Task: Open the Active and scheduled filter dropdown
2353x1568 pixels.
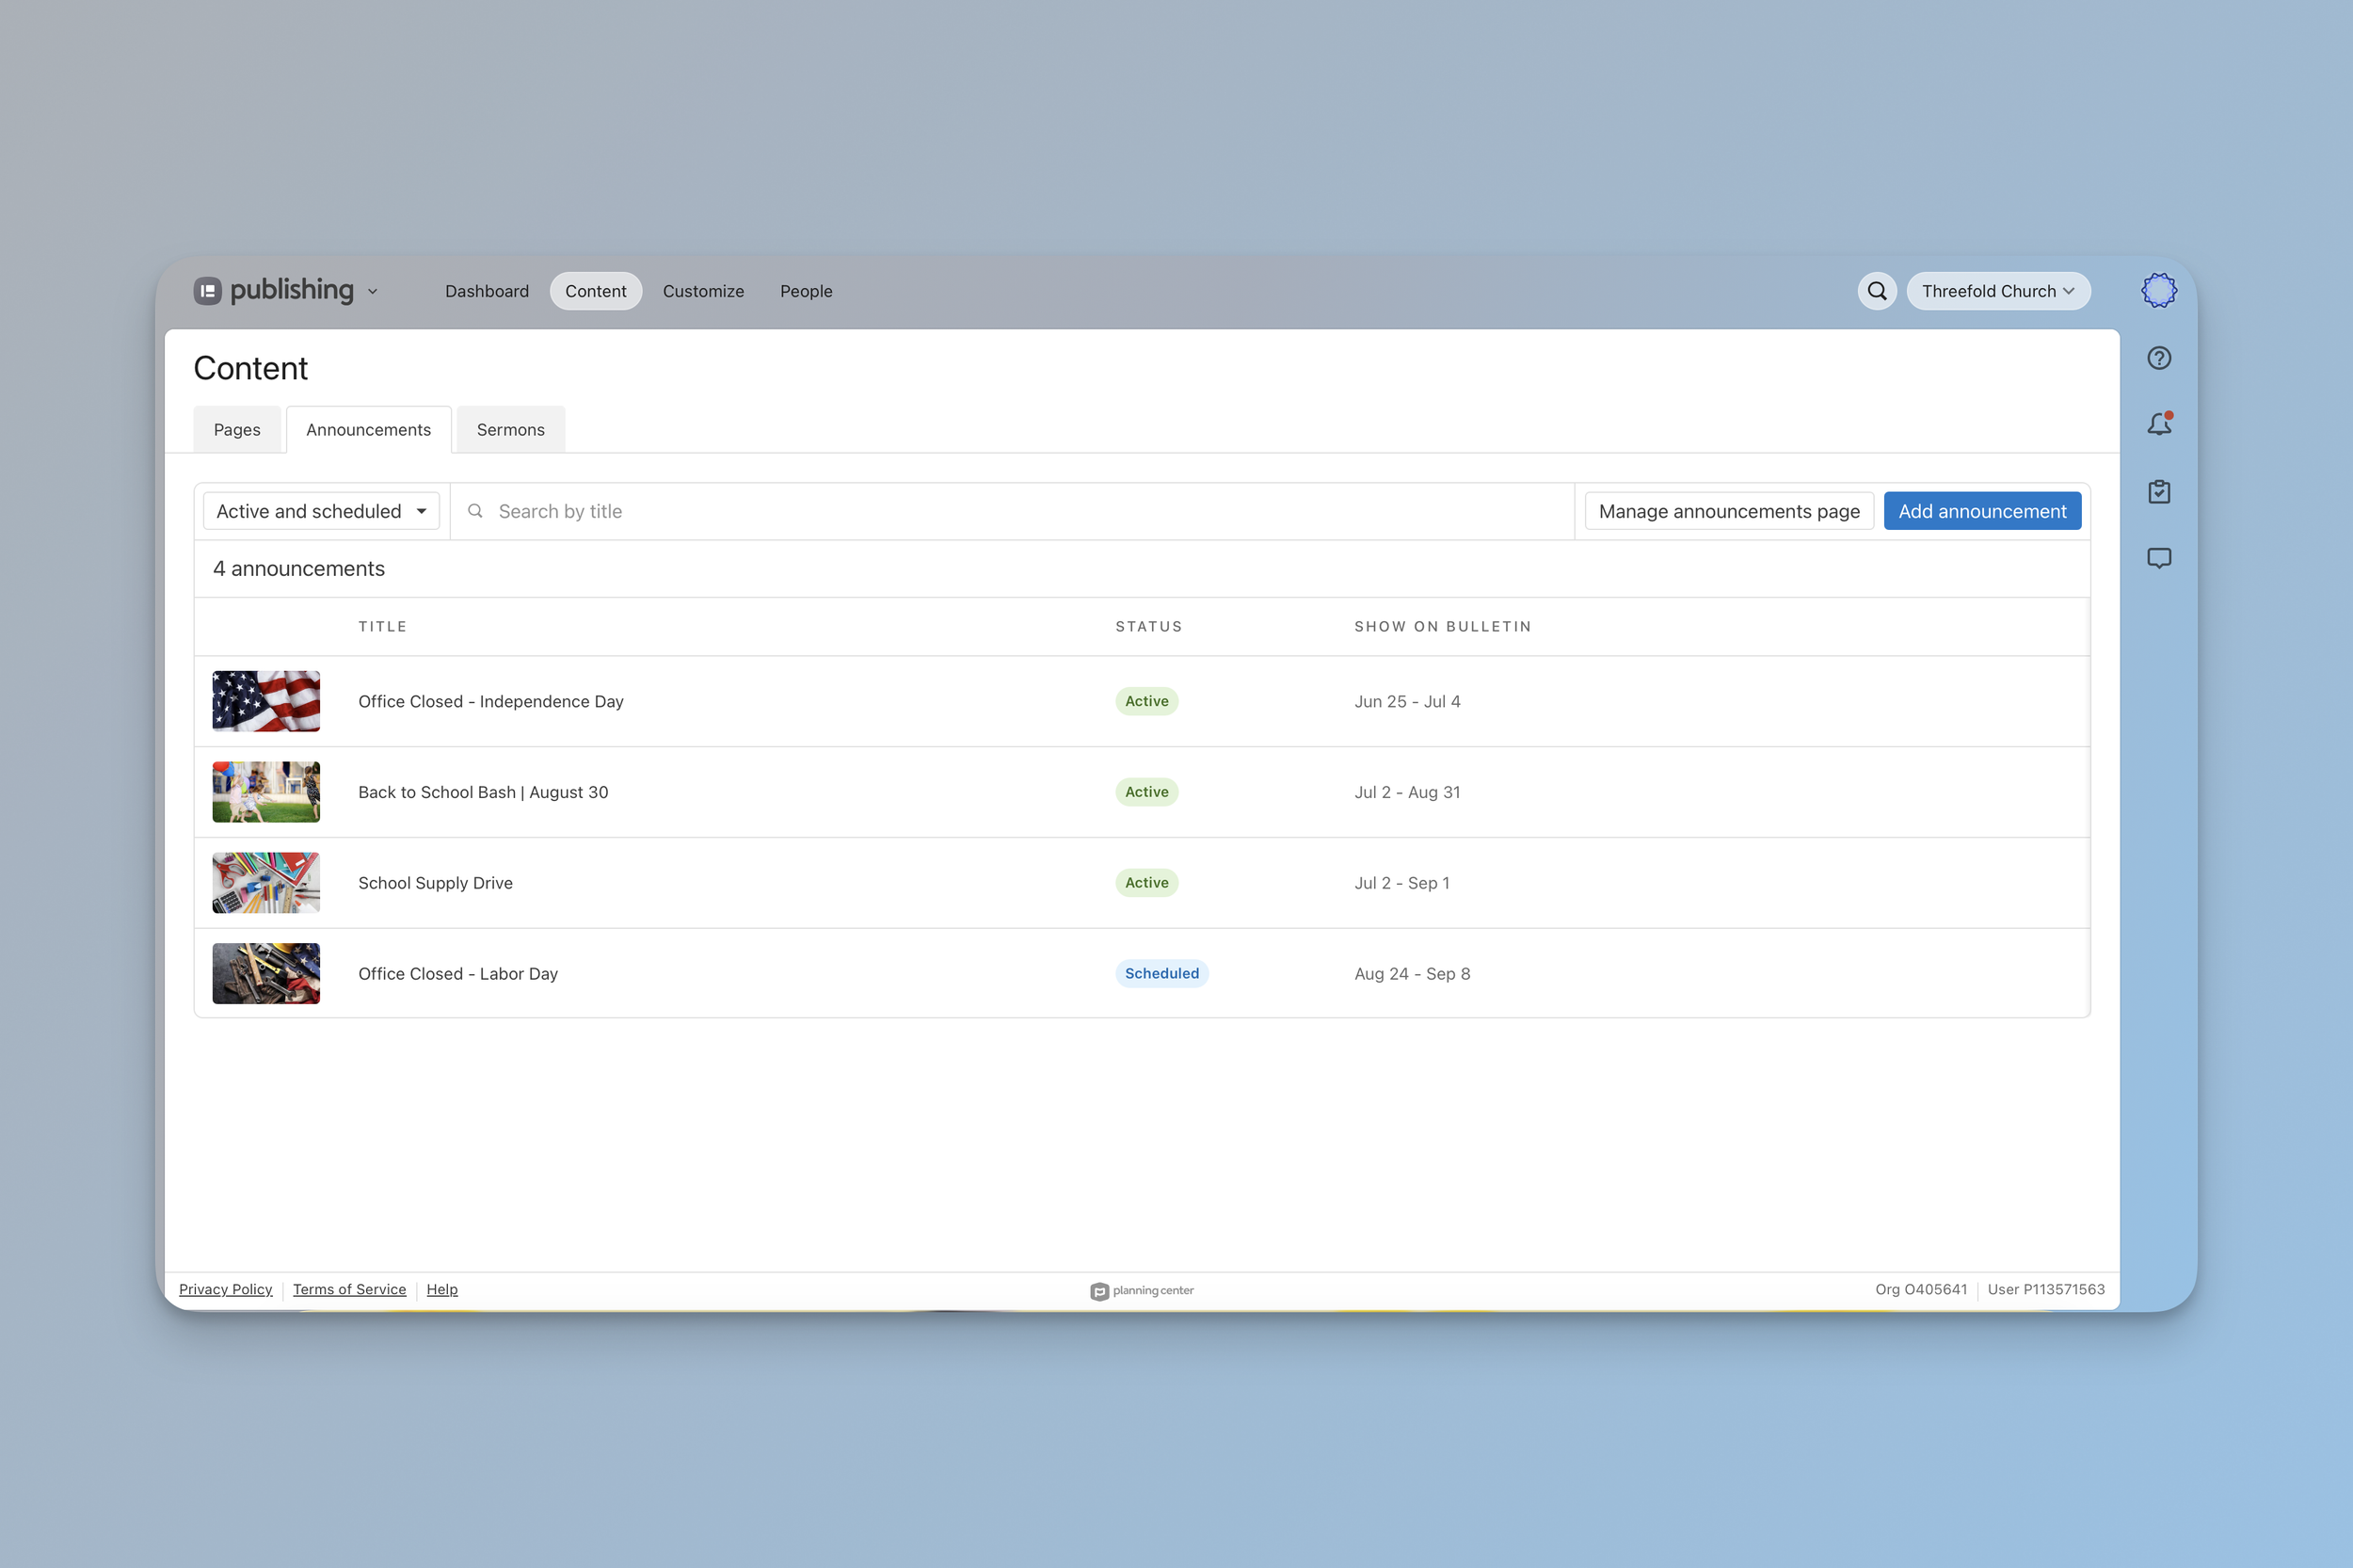Action: tap(321, 511)
